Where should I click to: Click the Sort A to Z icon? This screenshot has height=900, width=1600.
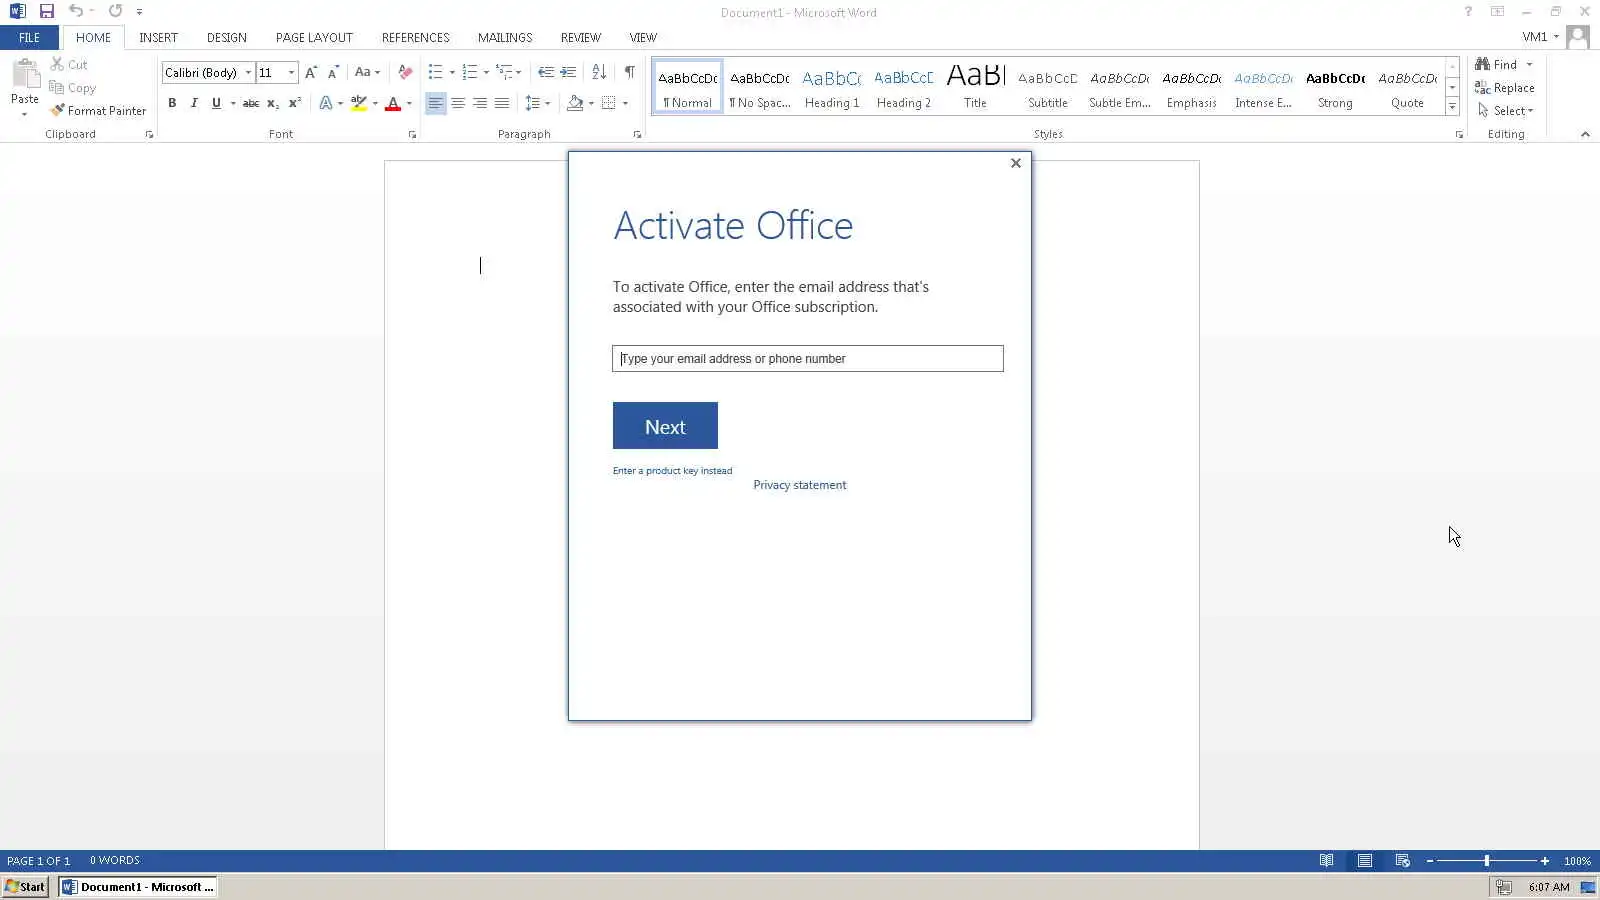tap(599, 72)
